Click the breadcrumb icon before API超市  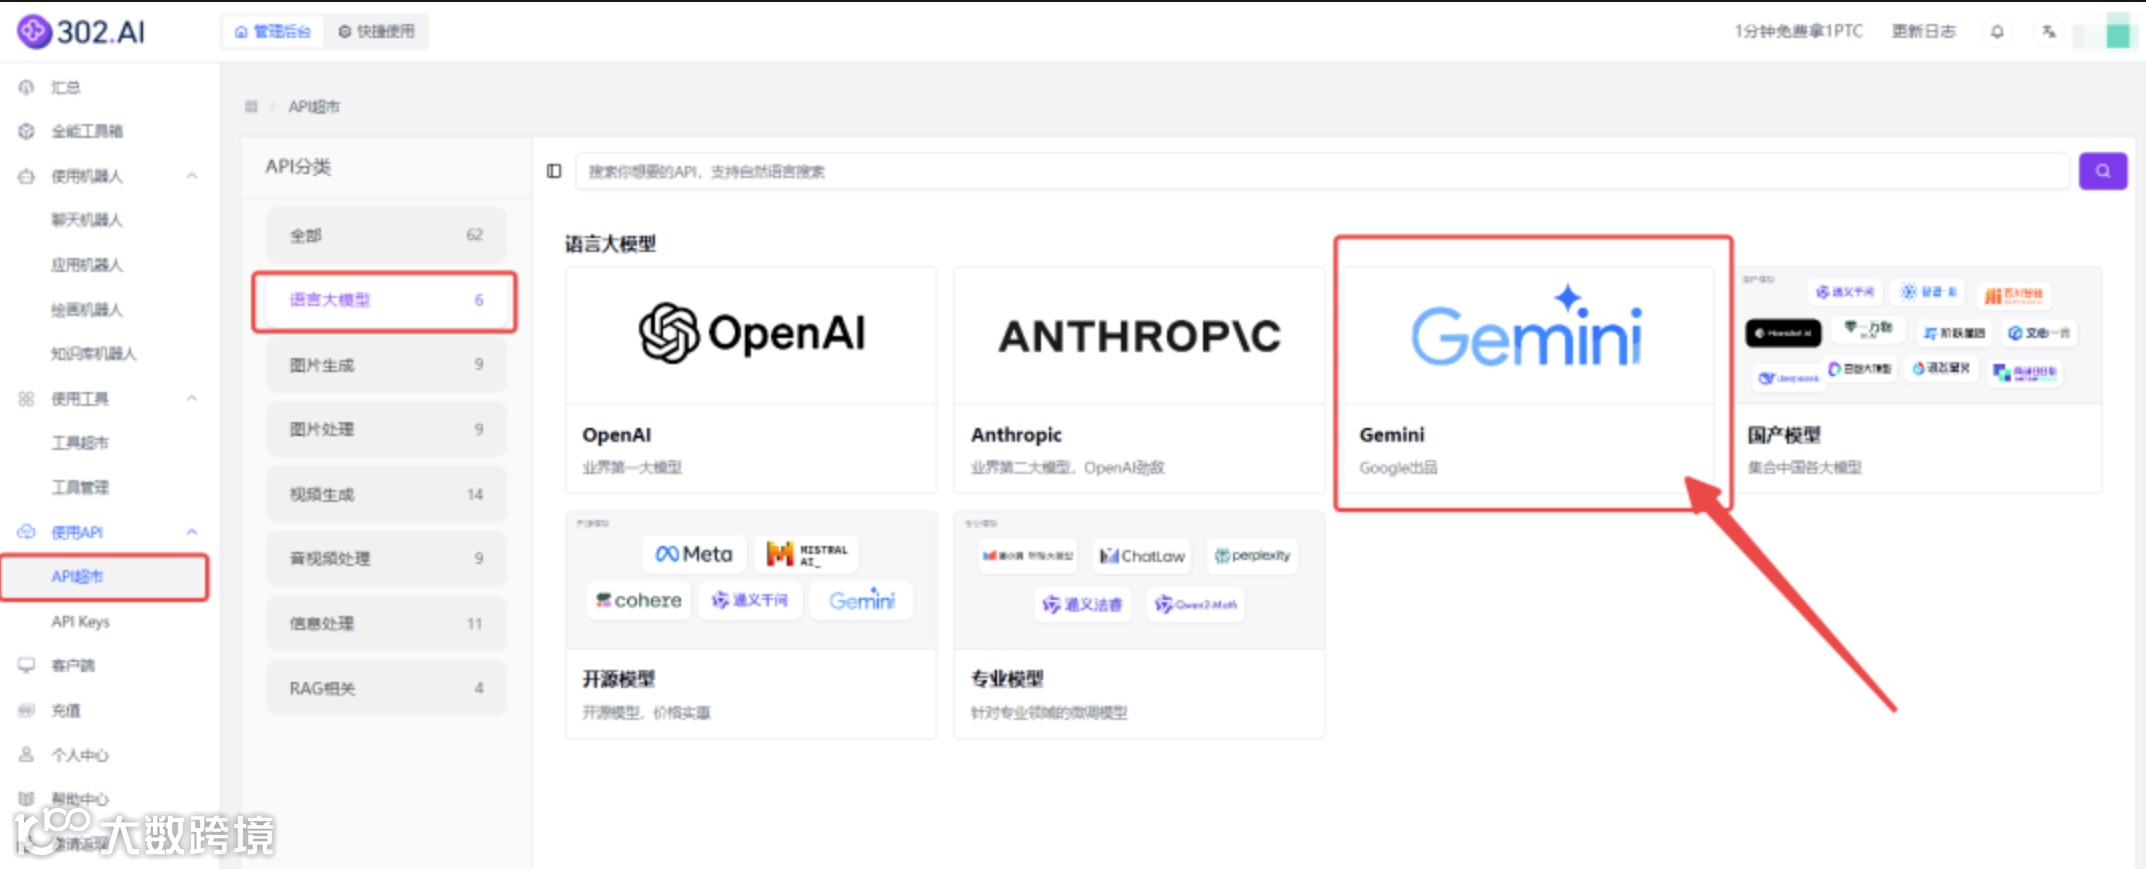coord(251,107)
